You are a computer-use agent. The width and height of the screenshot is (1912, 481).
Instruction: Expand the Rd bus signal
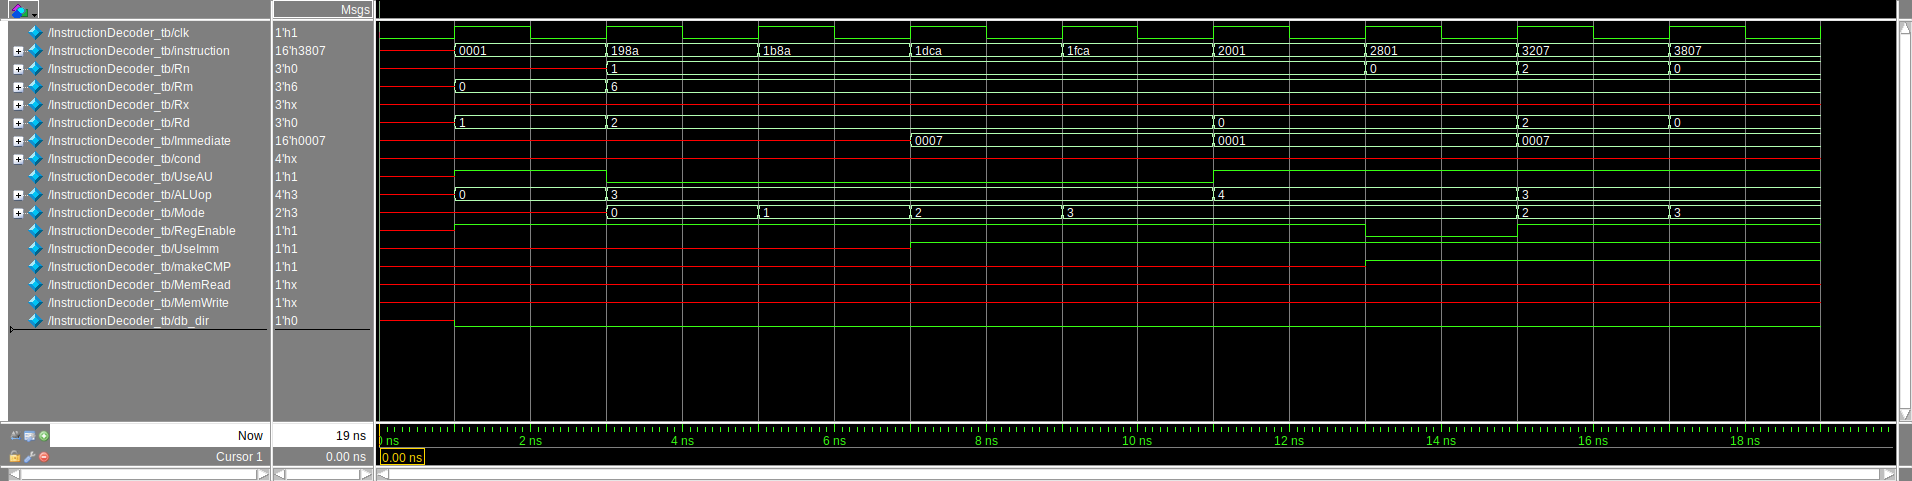click(18, 123)
